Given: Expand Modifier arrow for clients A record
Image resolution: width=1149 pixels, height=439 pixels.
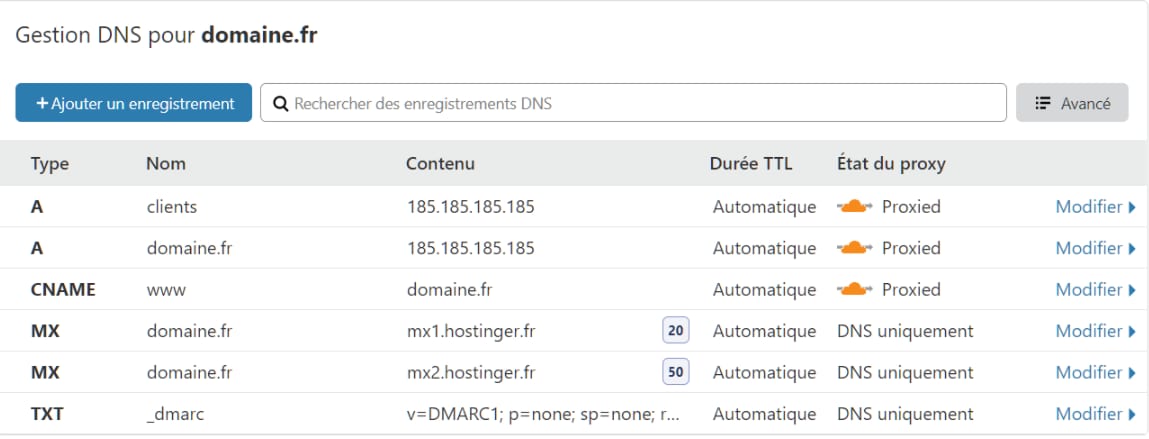Looking at the screenshot, I should point(1132,207).
